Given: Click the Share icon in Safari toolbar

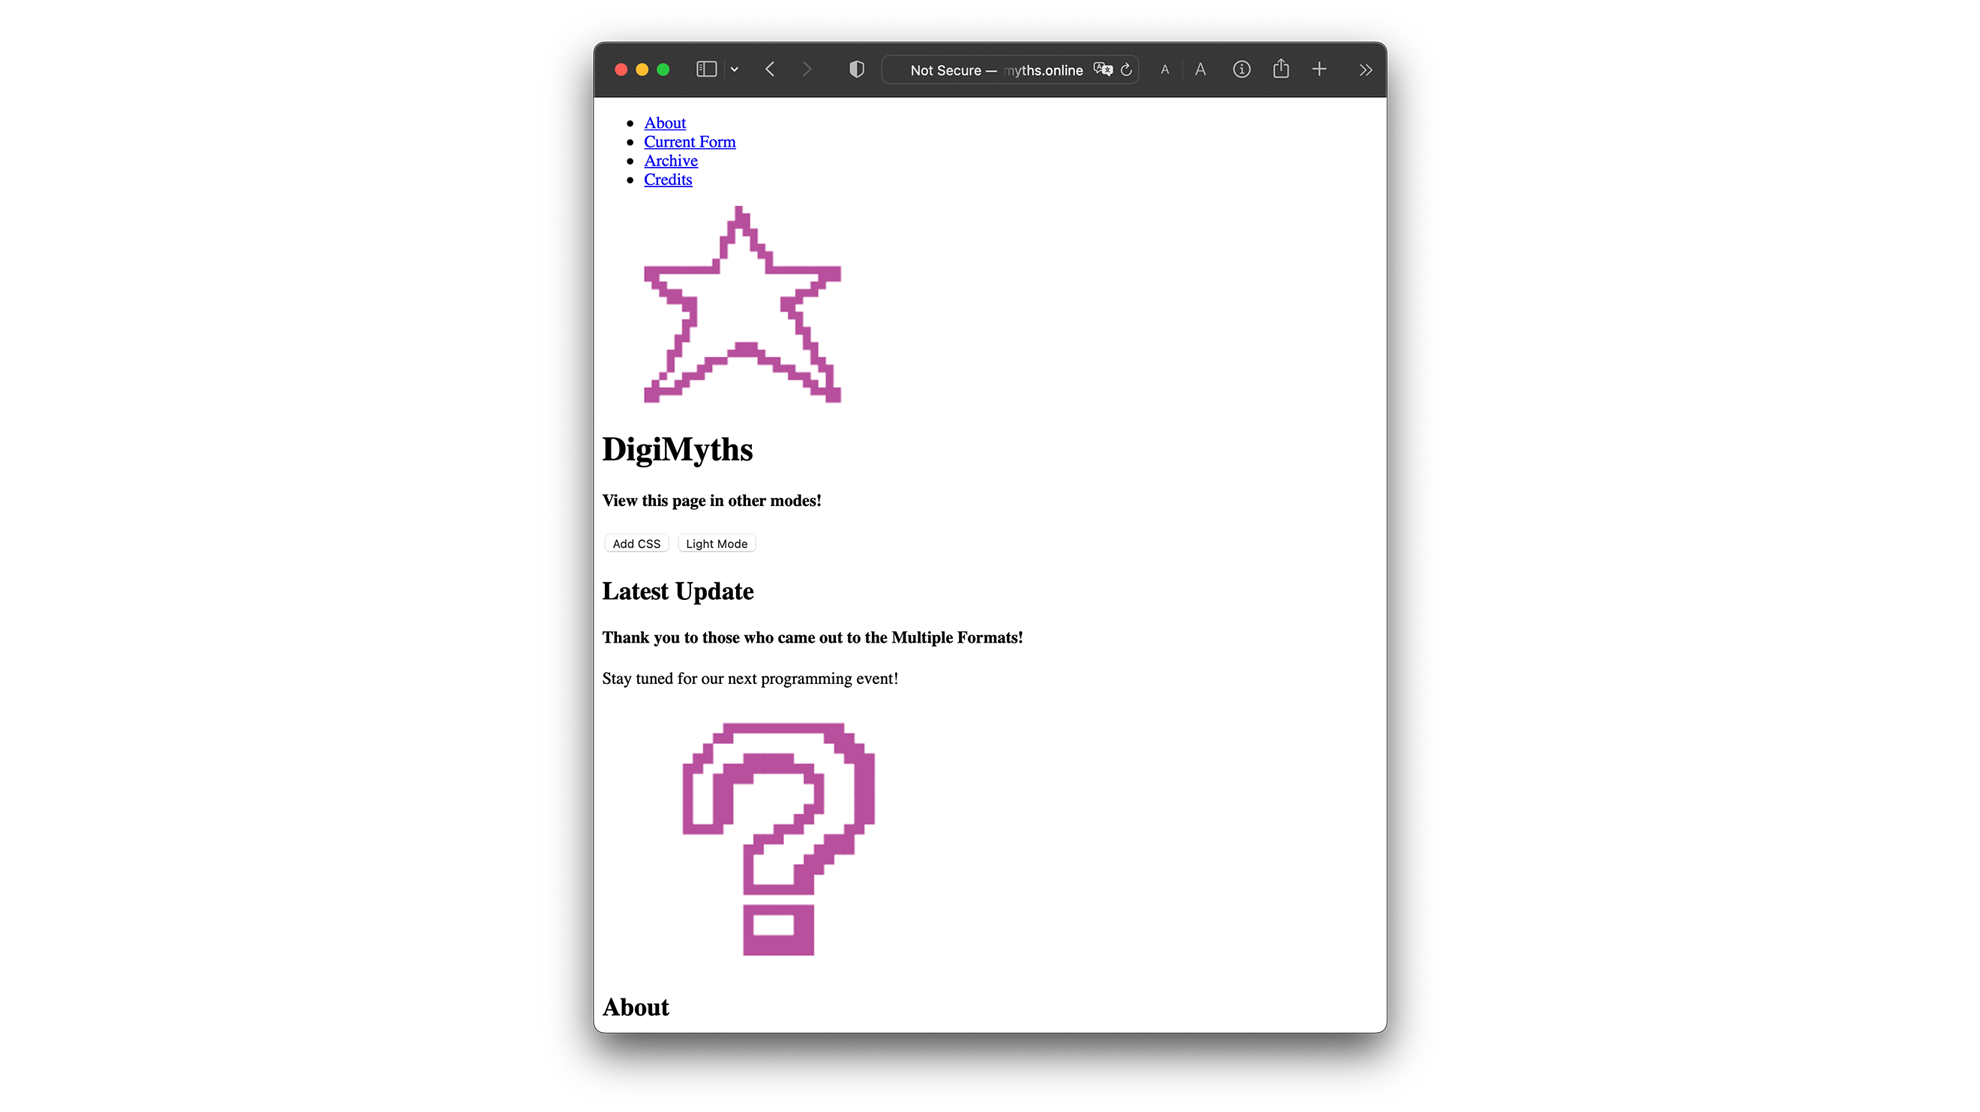Looking at the screenshot, I should pyautogui.click(x=1281, y=69).
